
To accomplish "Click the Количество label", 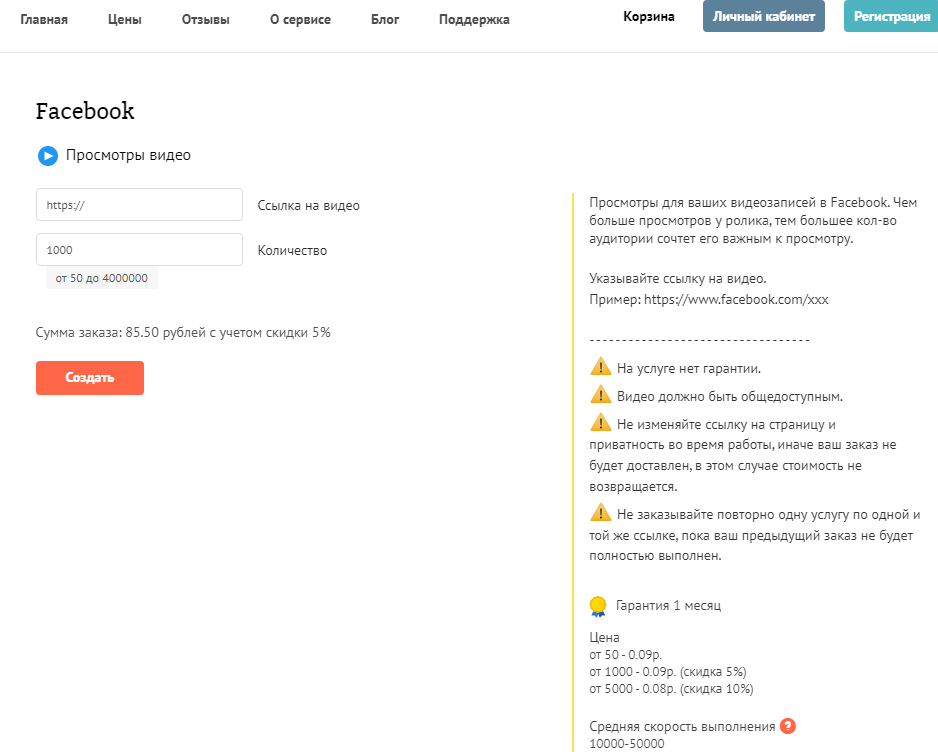I will click(x=292, y=250).
